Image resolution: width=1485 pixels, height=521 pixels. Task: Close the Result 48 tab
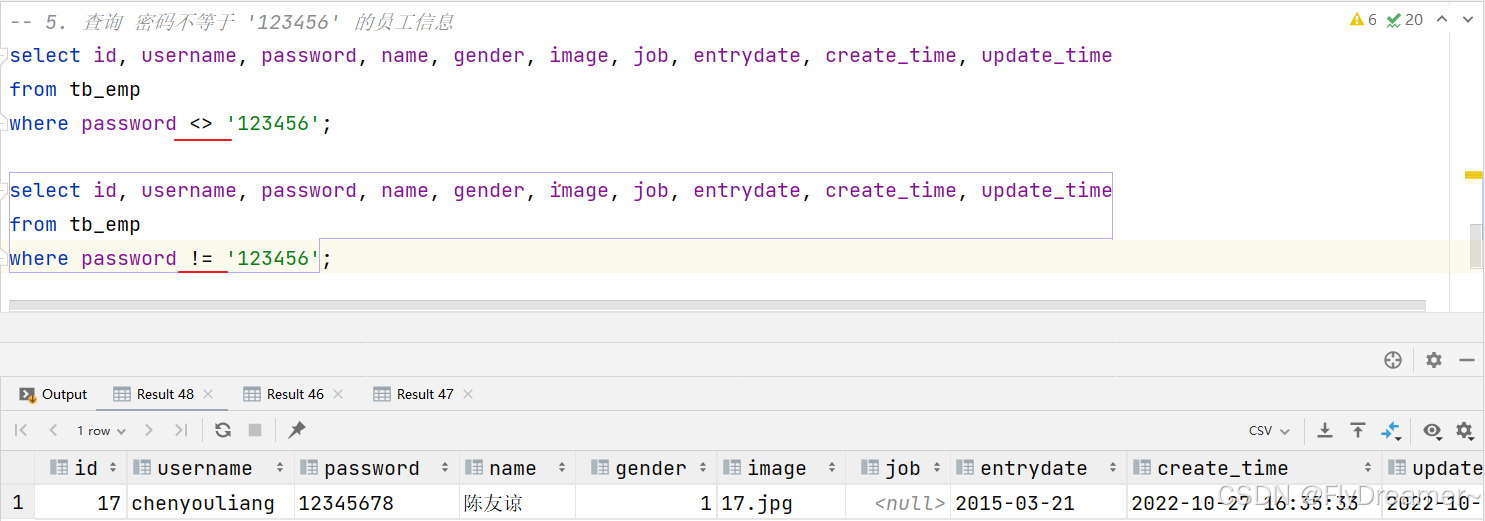click(208, 394)
